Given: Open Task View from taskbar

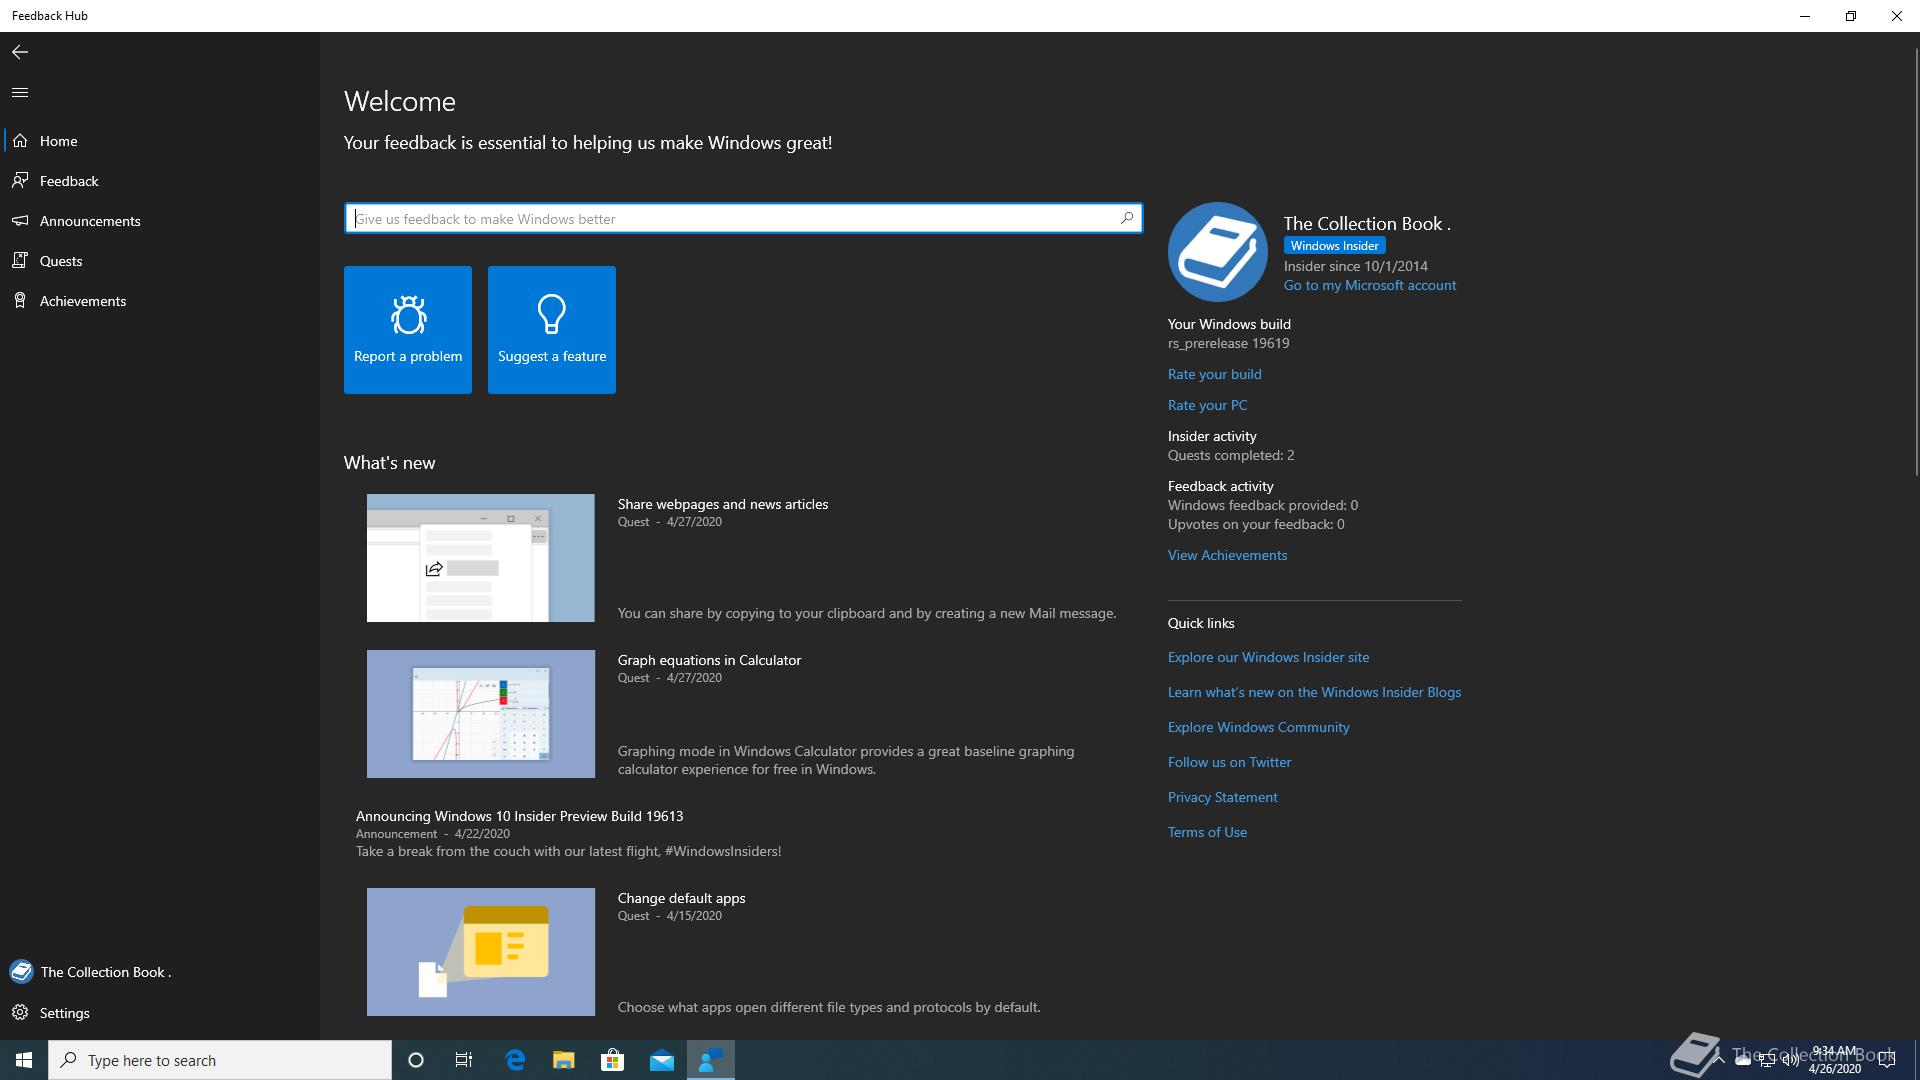Looking at the screenshot, I should pyautogui.click(x=464, y=1060).
